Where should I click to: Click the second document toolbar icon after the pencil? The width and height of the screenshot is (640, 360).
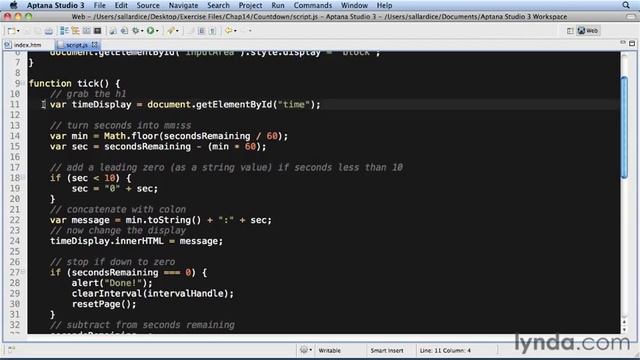[212, 31]
